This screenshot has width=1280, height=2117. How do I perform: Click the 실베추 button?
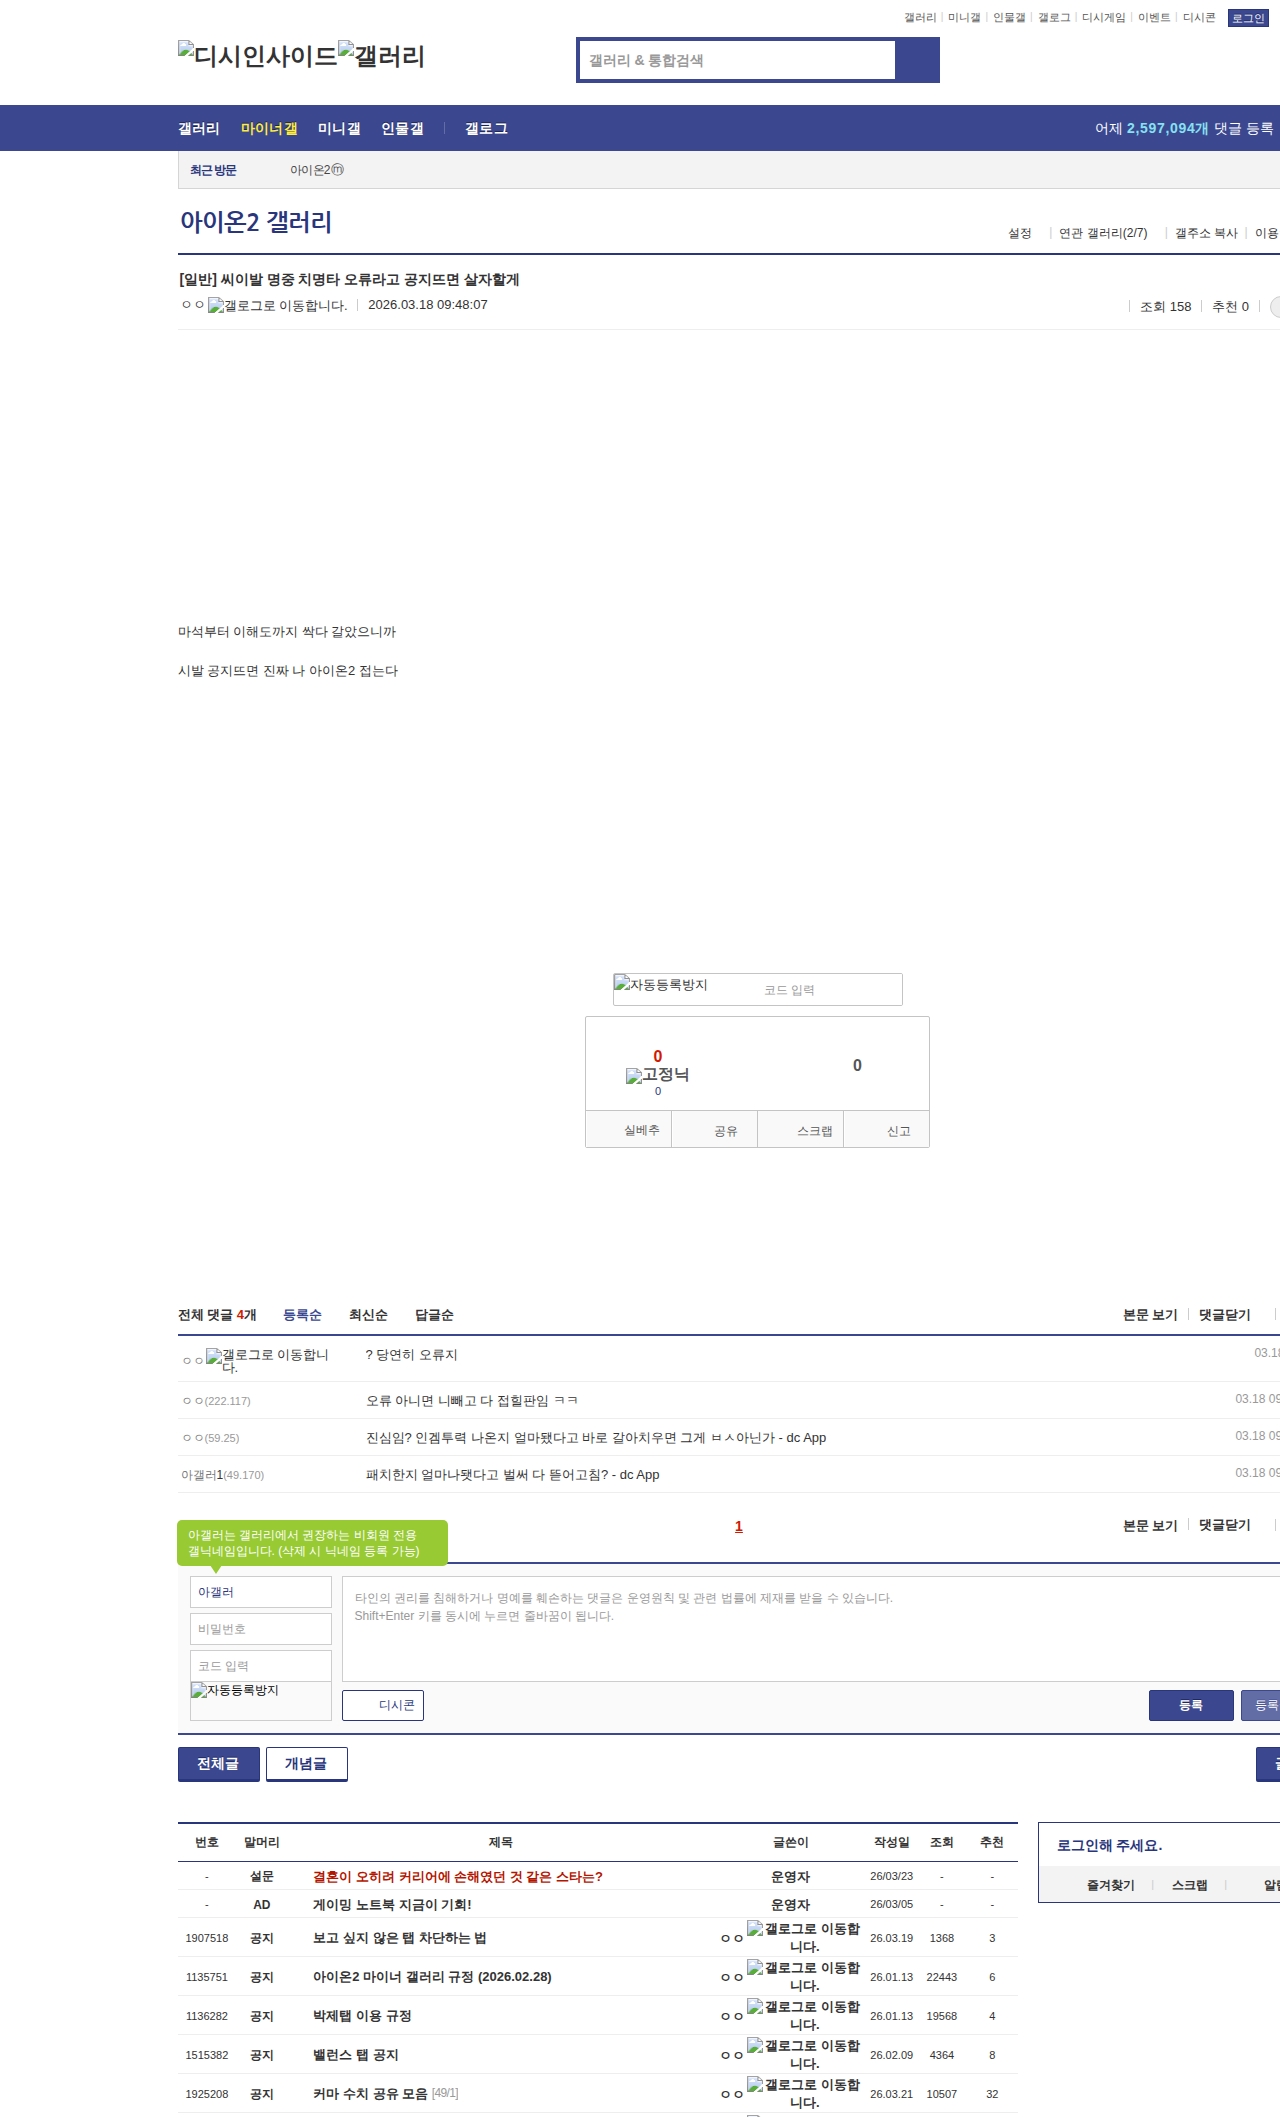pos(629,1130)
